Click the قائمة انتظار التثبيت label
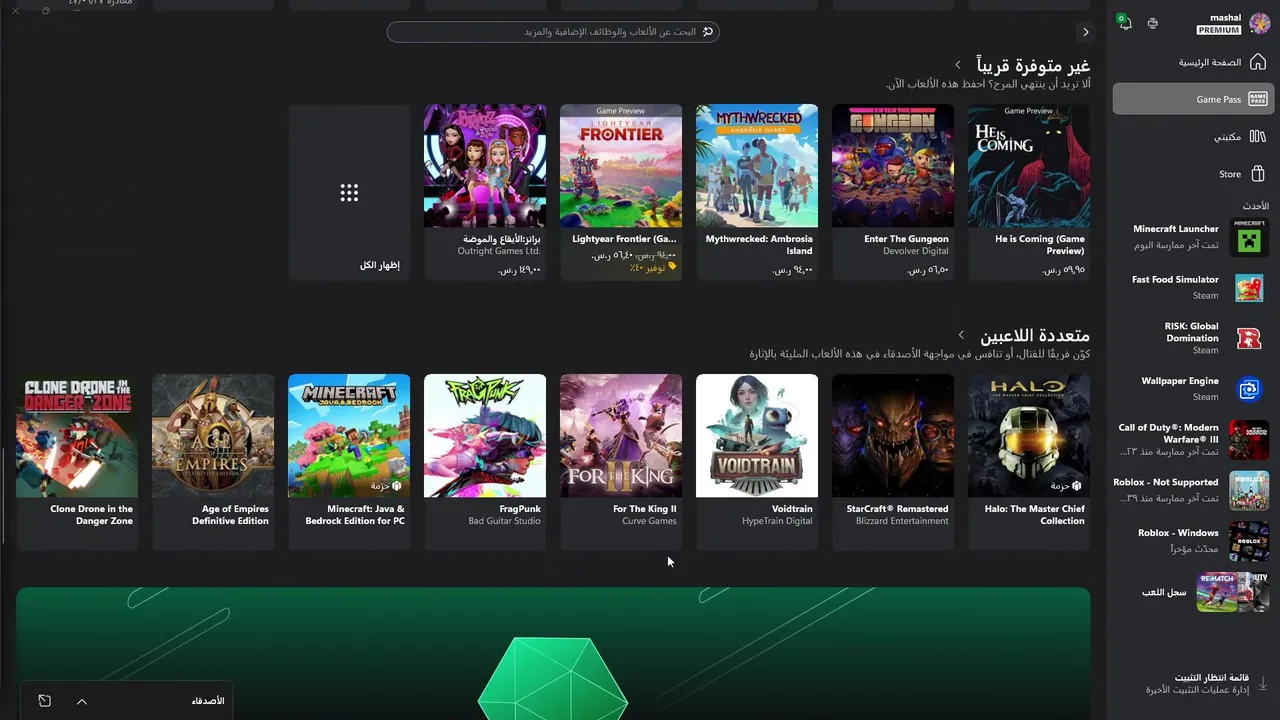1280x720 pixels. pos(1211,677)
